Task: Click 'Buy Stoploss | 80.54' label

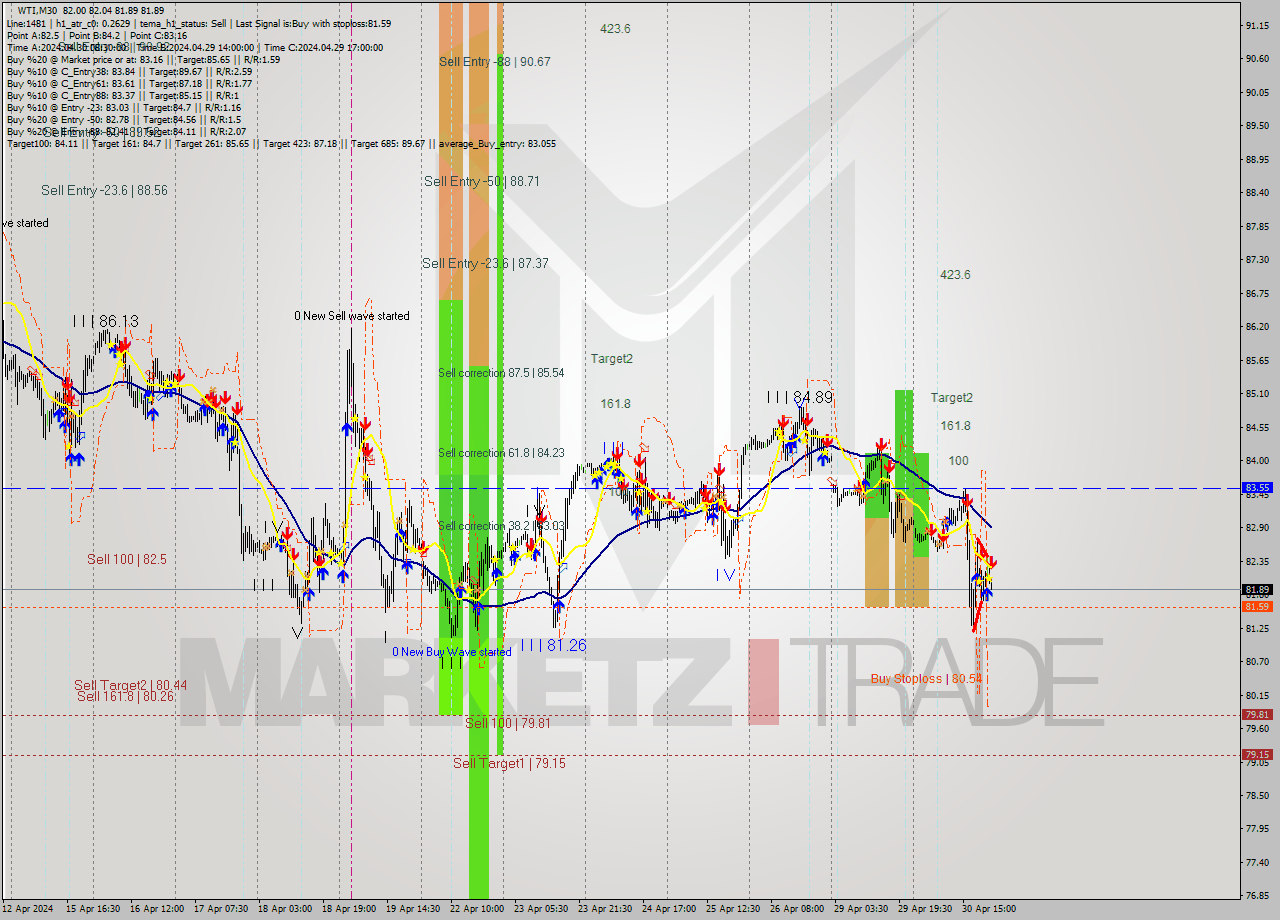Action: [x=926, y=678]
